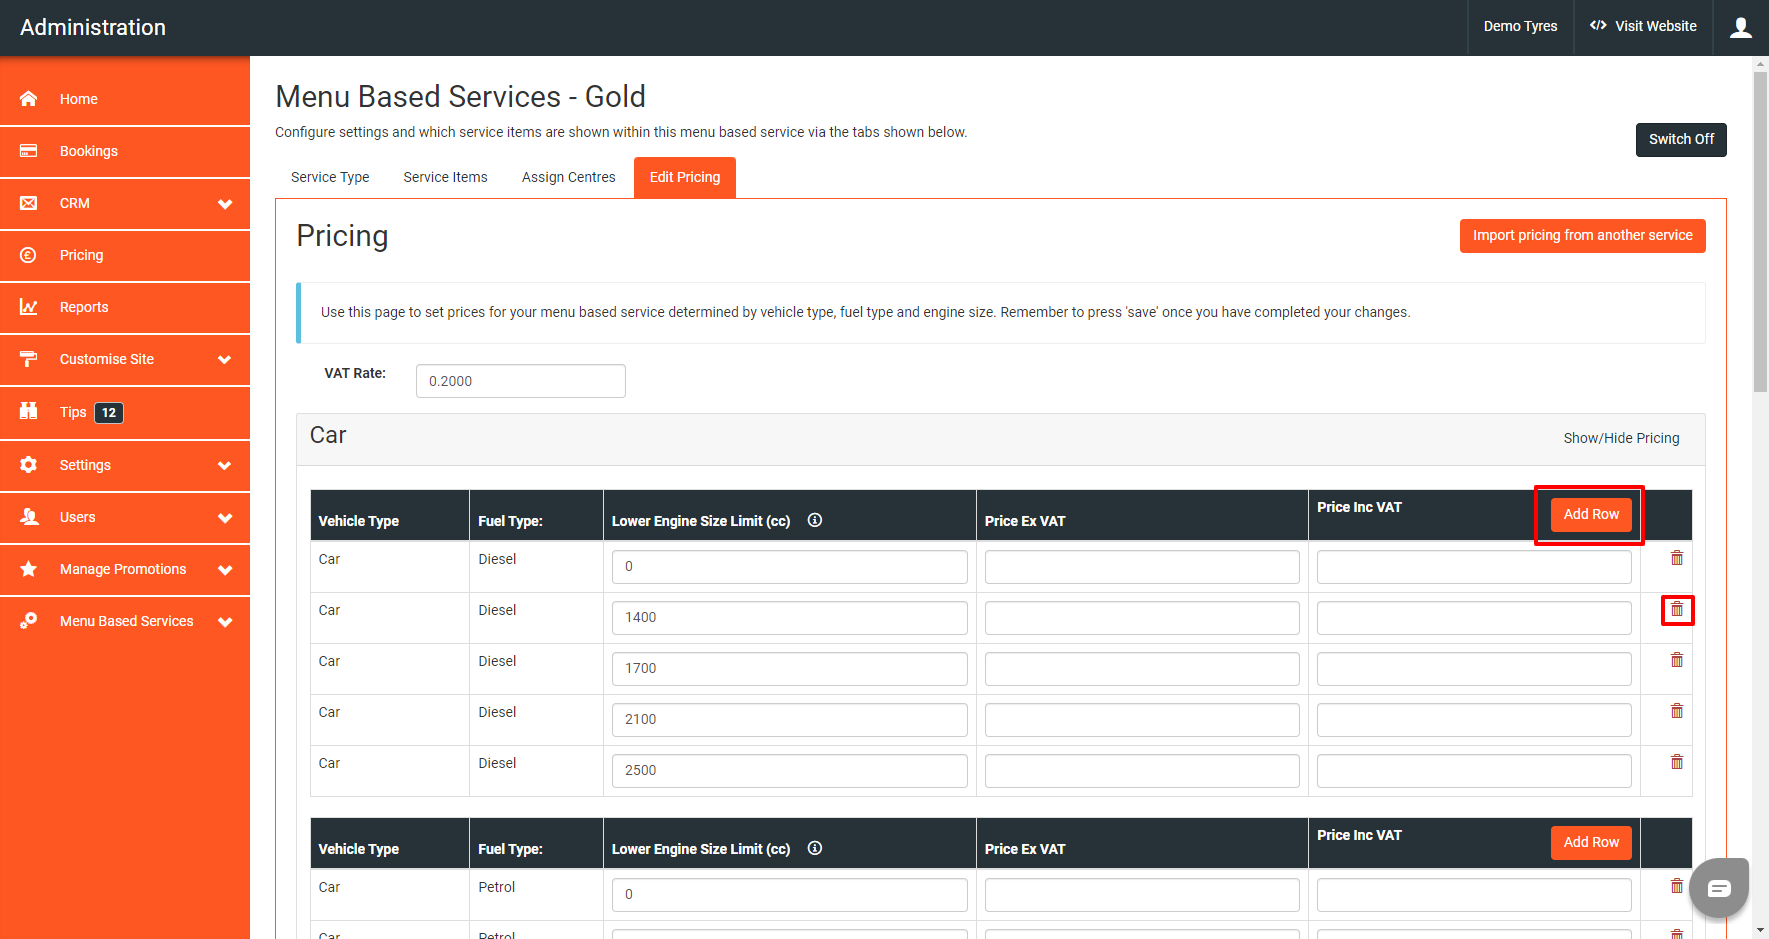This screenshot has height=939, width=1769.
Task: Click the first Petrol row engine size field
Action: pos(790,894)
